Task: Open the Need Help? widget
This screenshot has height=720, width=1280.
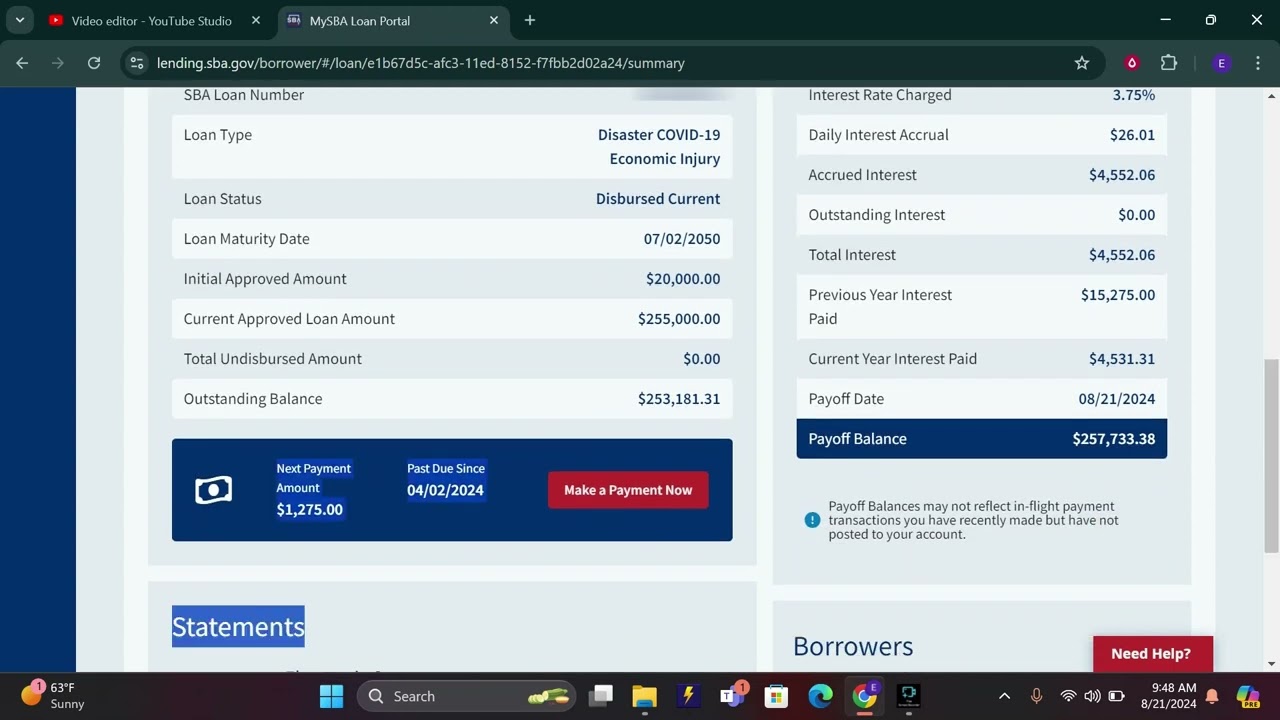Action: click(1152, 654)
